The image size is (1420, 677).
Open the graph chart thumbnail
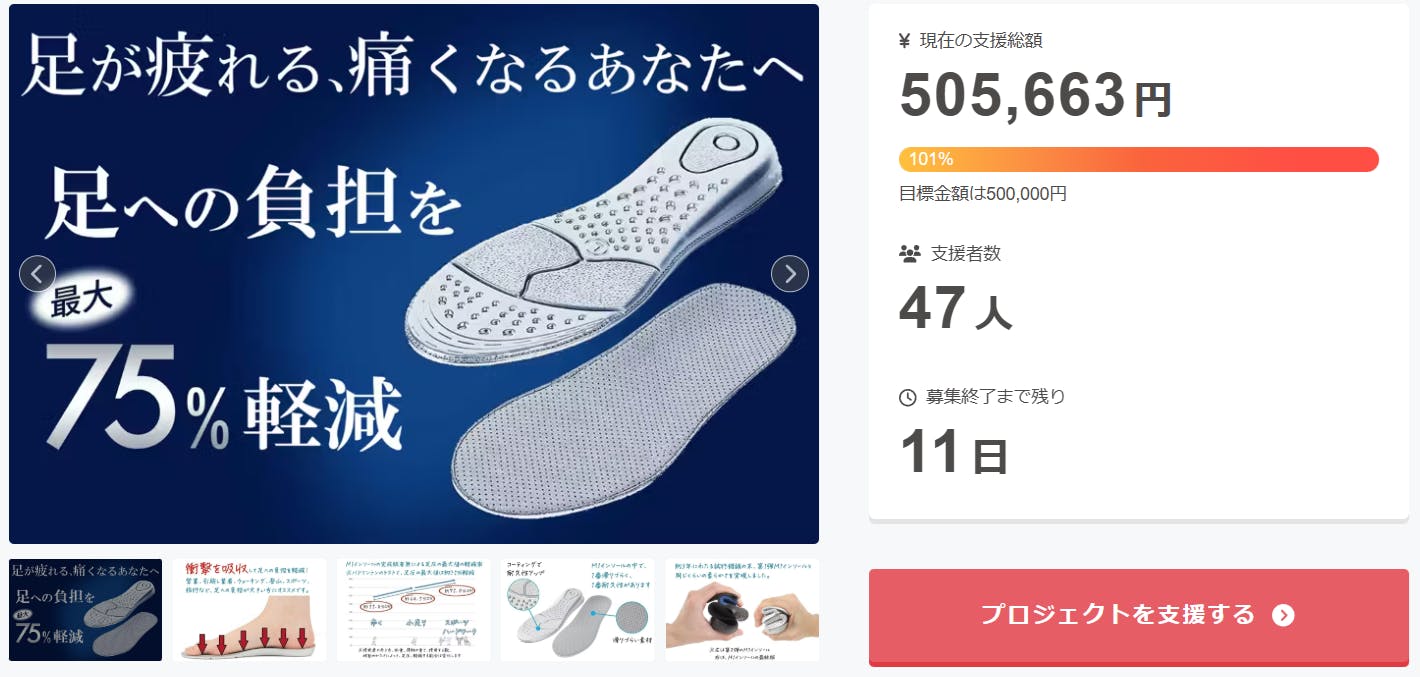tap(414, 610)
